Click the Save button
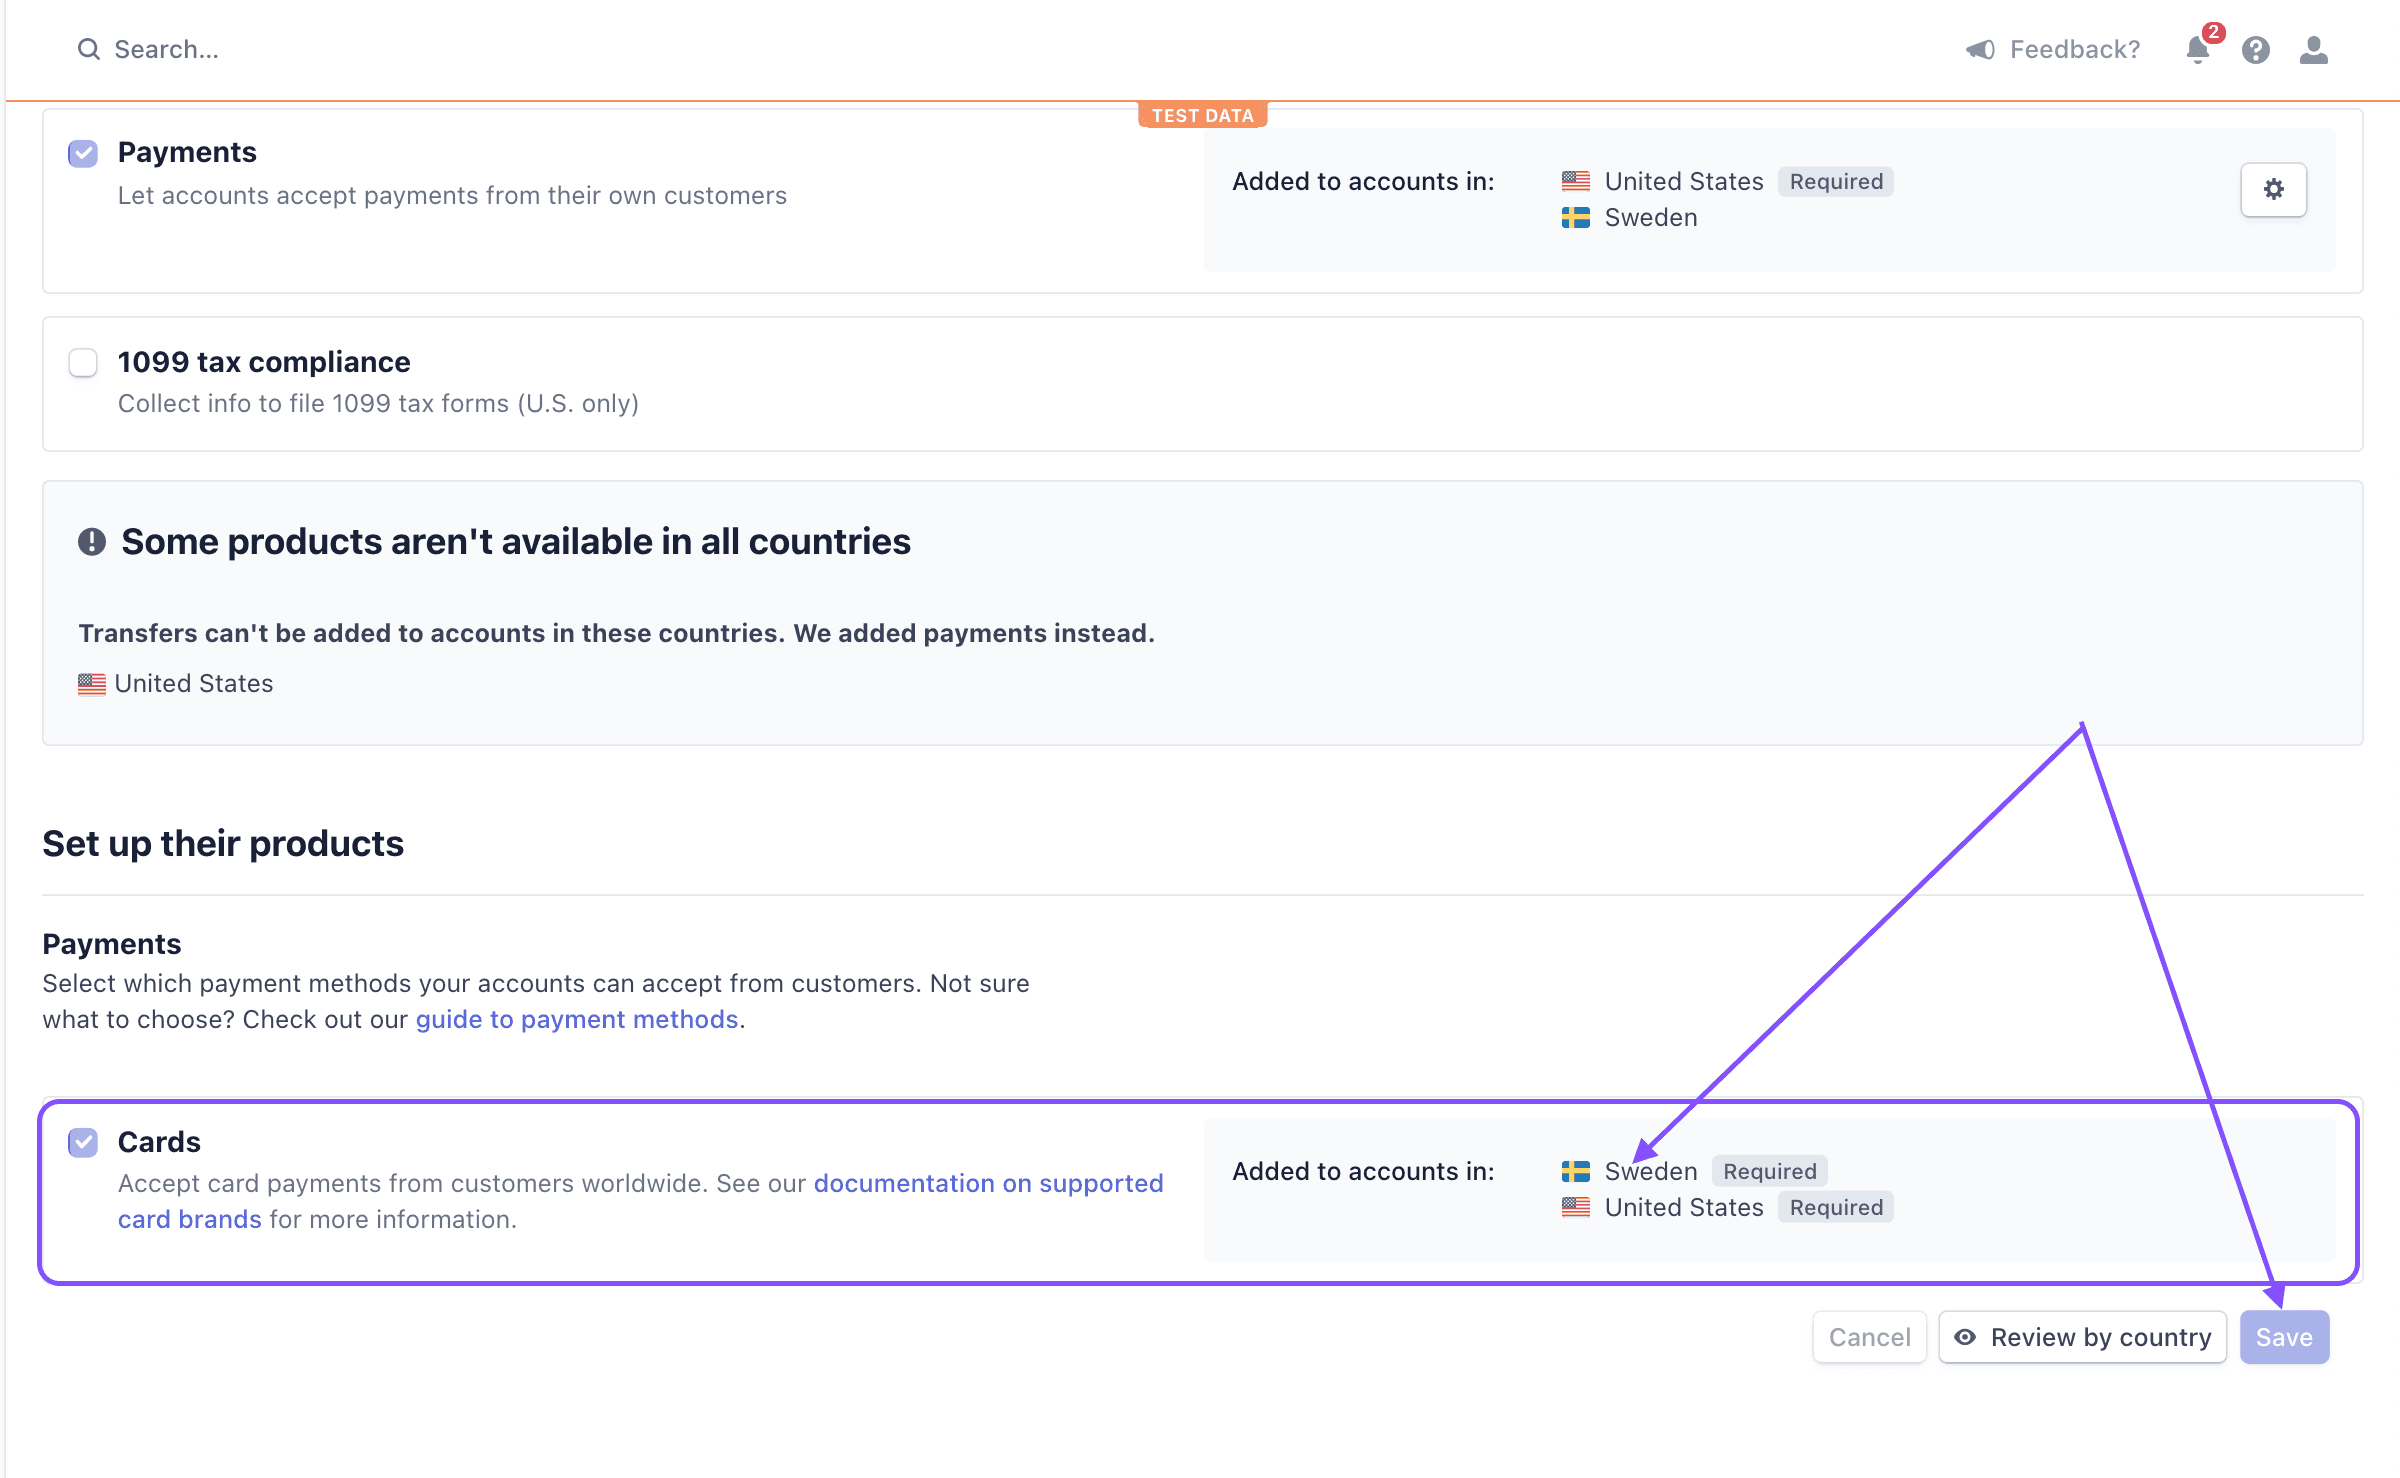This screenshot has height=1478, width=2400. [2284, 1337]
